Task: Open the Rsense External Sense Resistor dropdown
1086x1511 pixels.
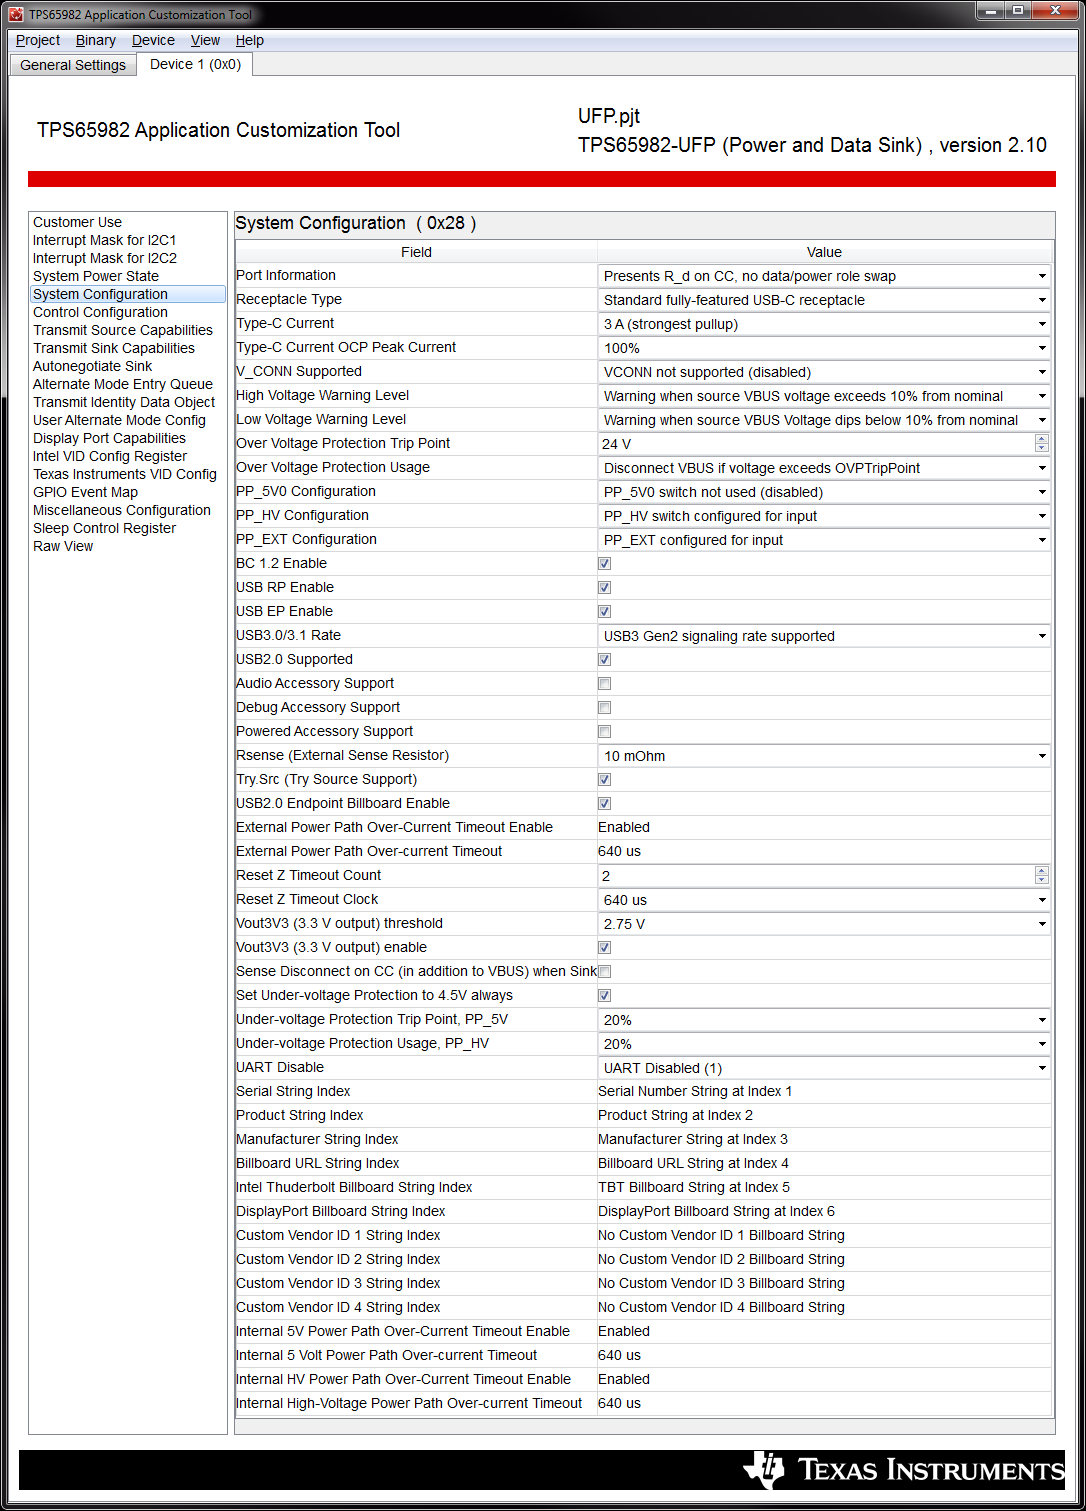Action: (x=824, y=756)
